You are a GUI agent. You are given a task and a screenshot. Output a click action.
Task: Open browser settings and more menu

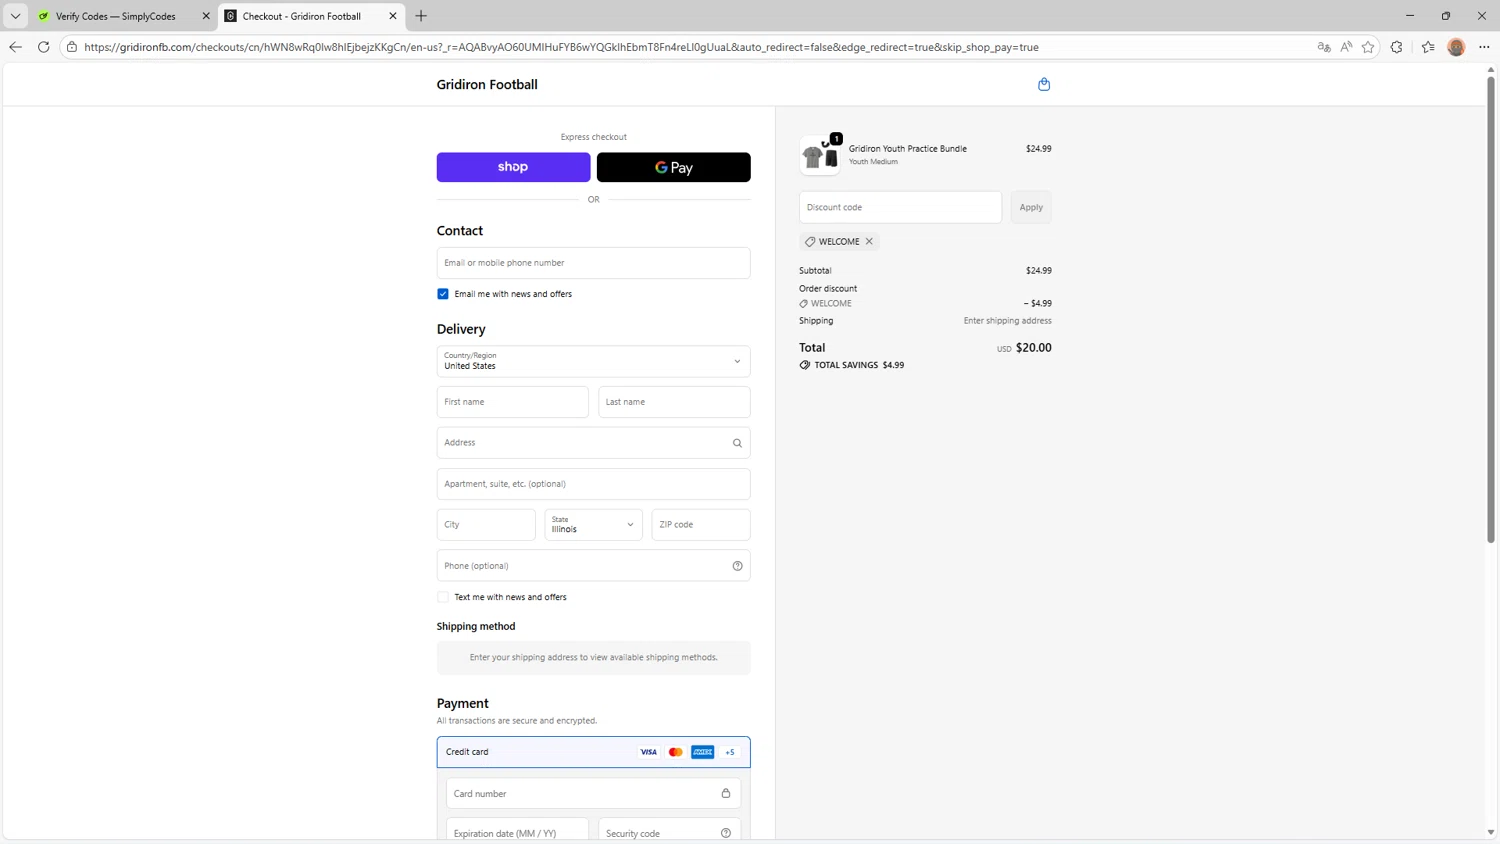click(x=1484, y=47)
